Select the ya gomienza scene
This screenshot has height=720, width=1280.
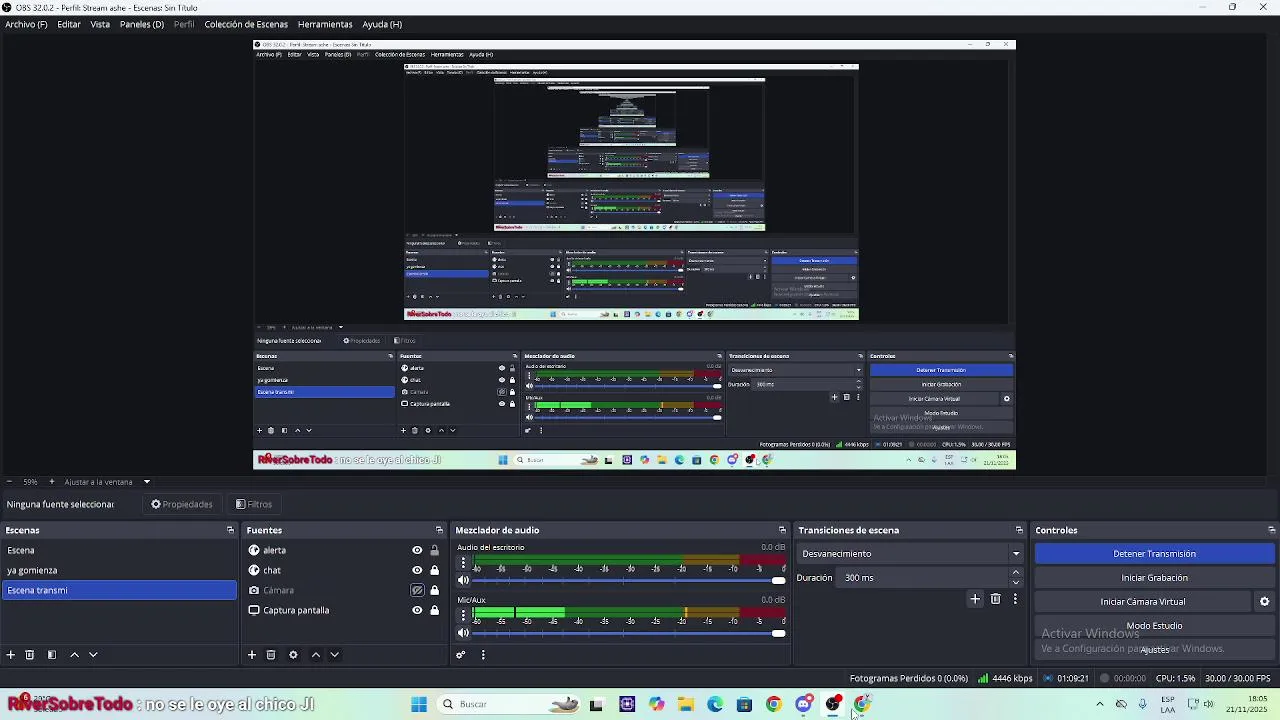click(x=119, y=570)
